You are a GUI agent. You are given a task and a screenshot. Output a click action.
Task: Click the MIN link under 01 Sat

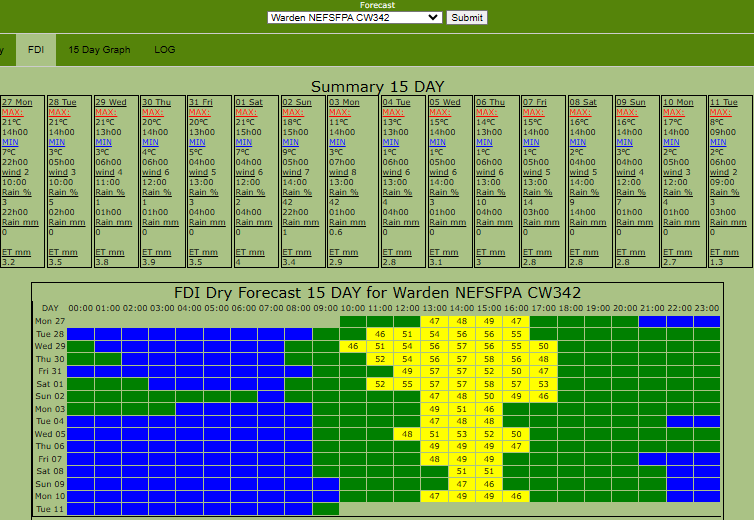pos(244,141)
